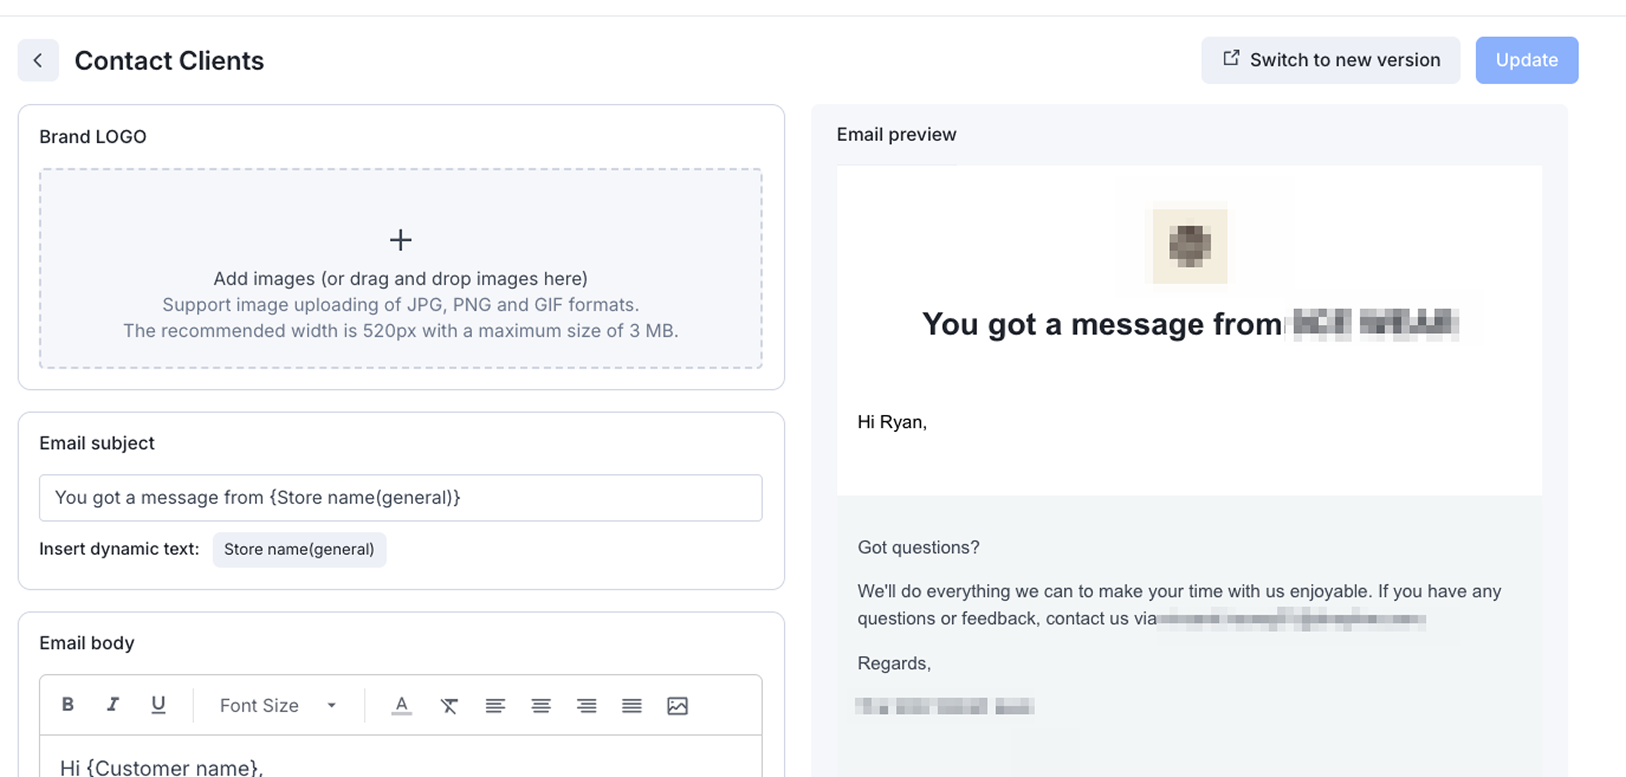The width and height of the screenshot is (1626, 777).
Task: Click the Email subject input field
Action: [x=400, y=498]
